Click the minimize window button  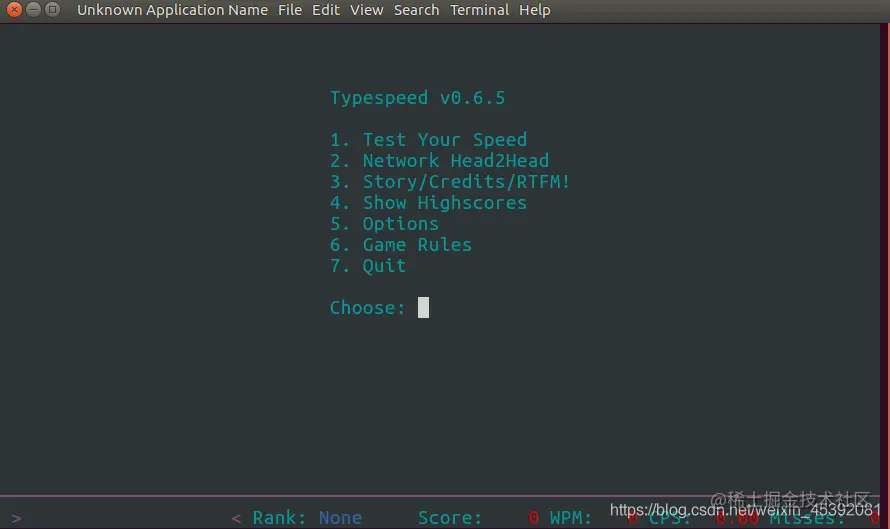pos(33,10)
